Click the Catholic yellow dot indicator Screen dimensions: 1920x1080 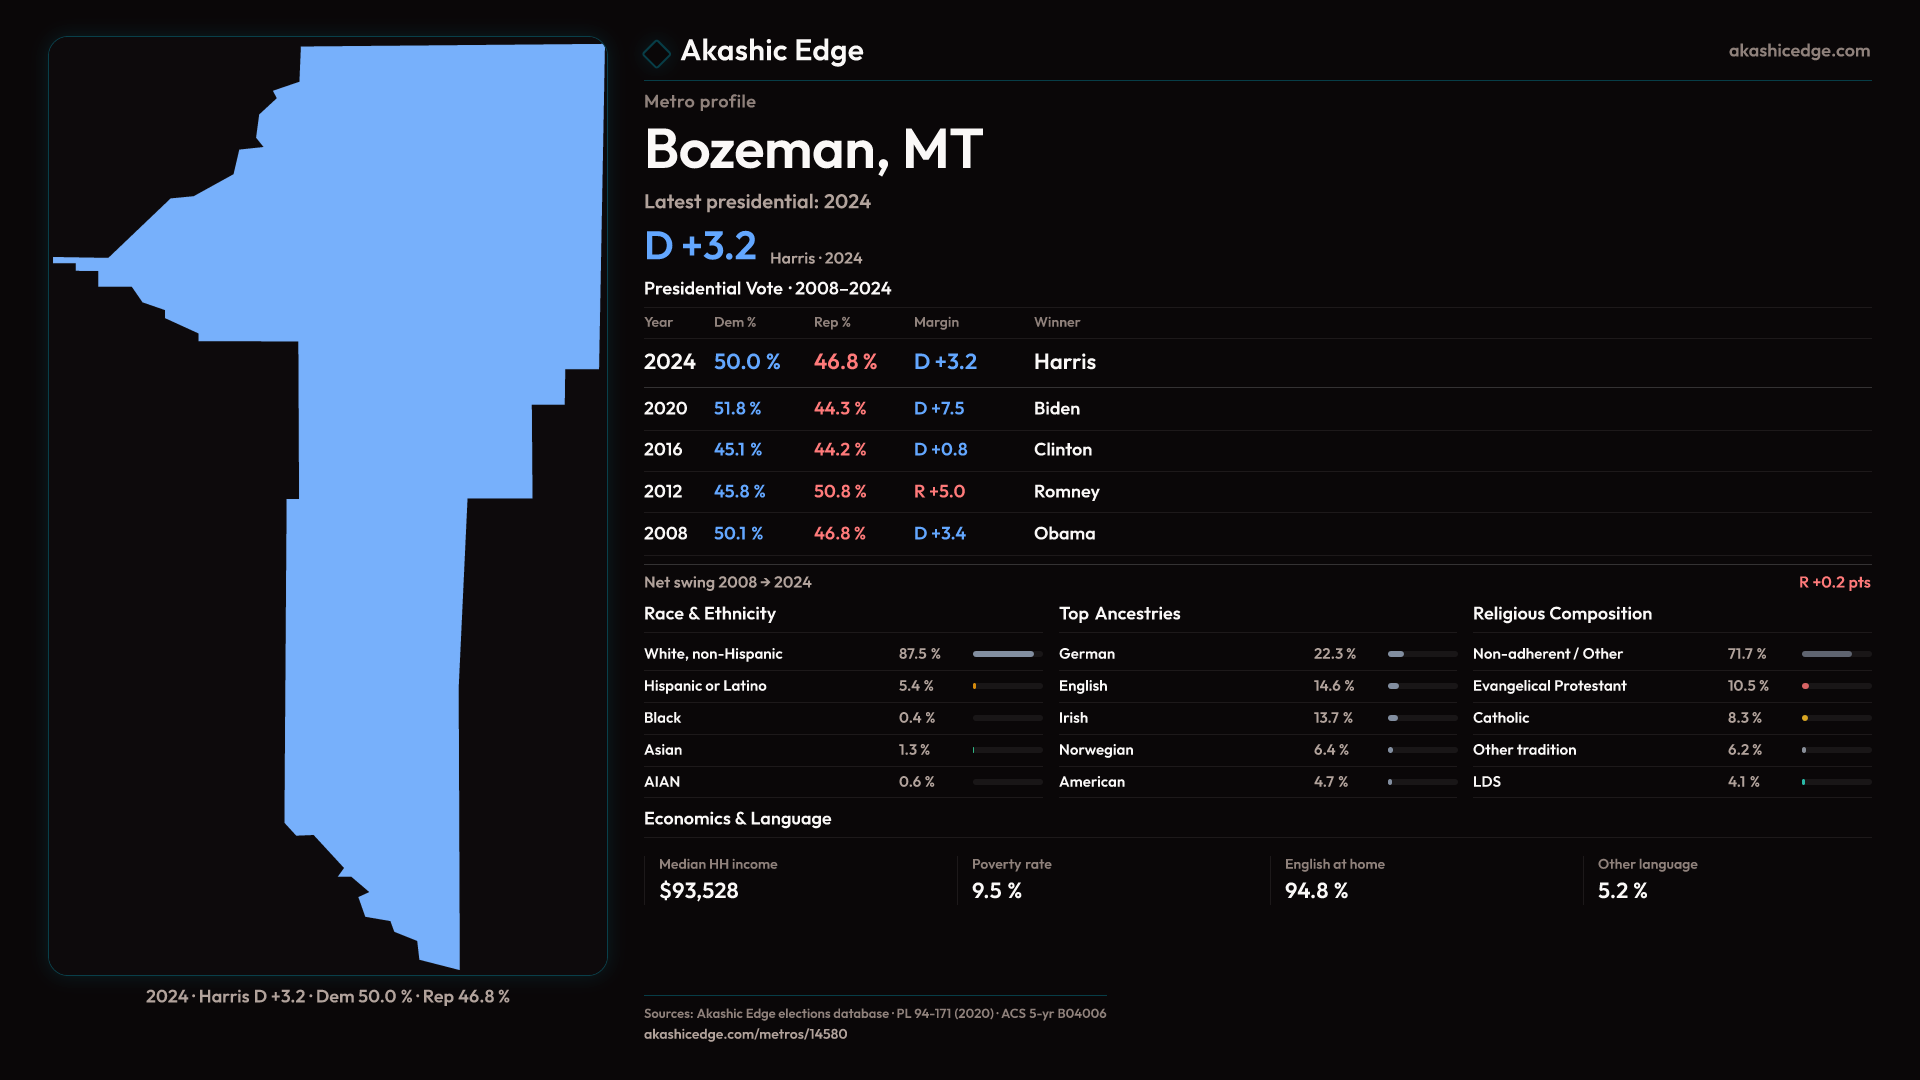1805,718
